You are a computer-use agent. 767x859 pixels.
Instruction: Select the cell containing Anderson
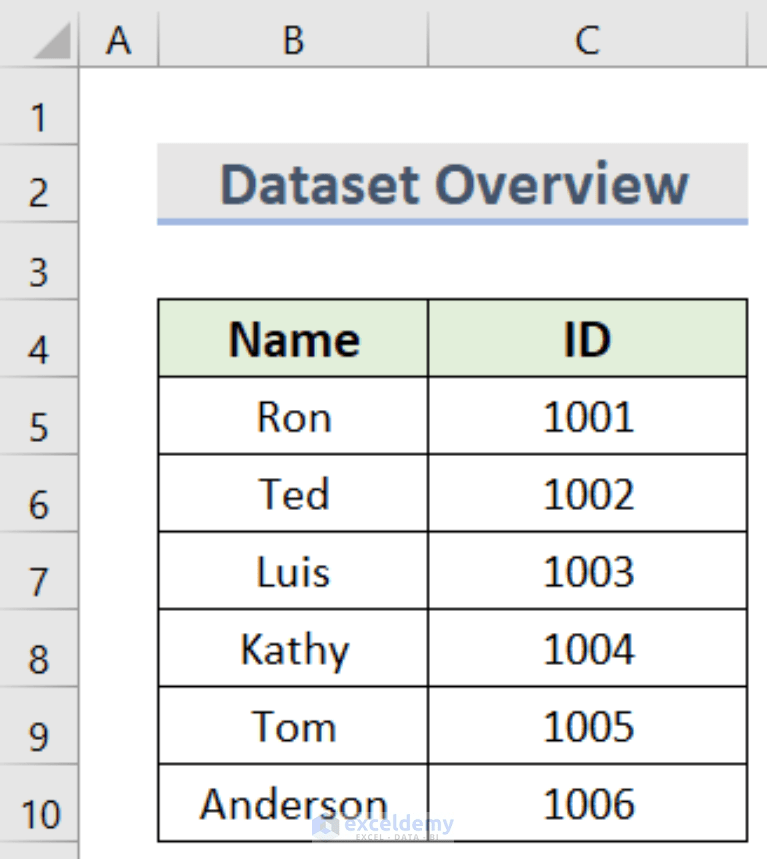click(x=292, y=804)
